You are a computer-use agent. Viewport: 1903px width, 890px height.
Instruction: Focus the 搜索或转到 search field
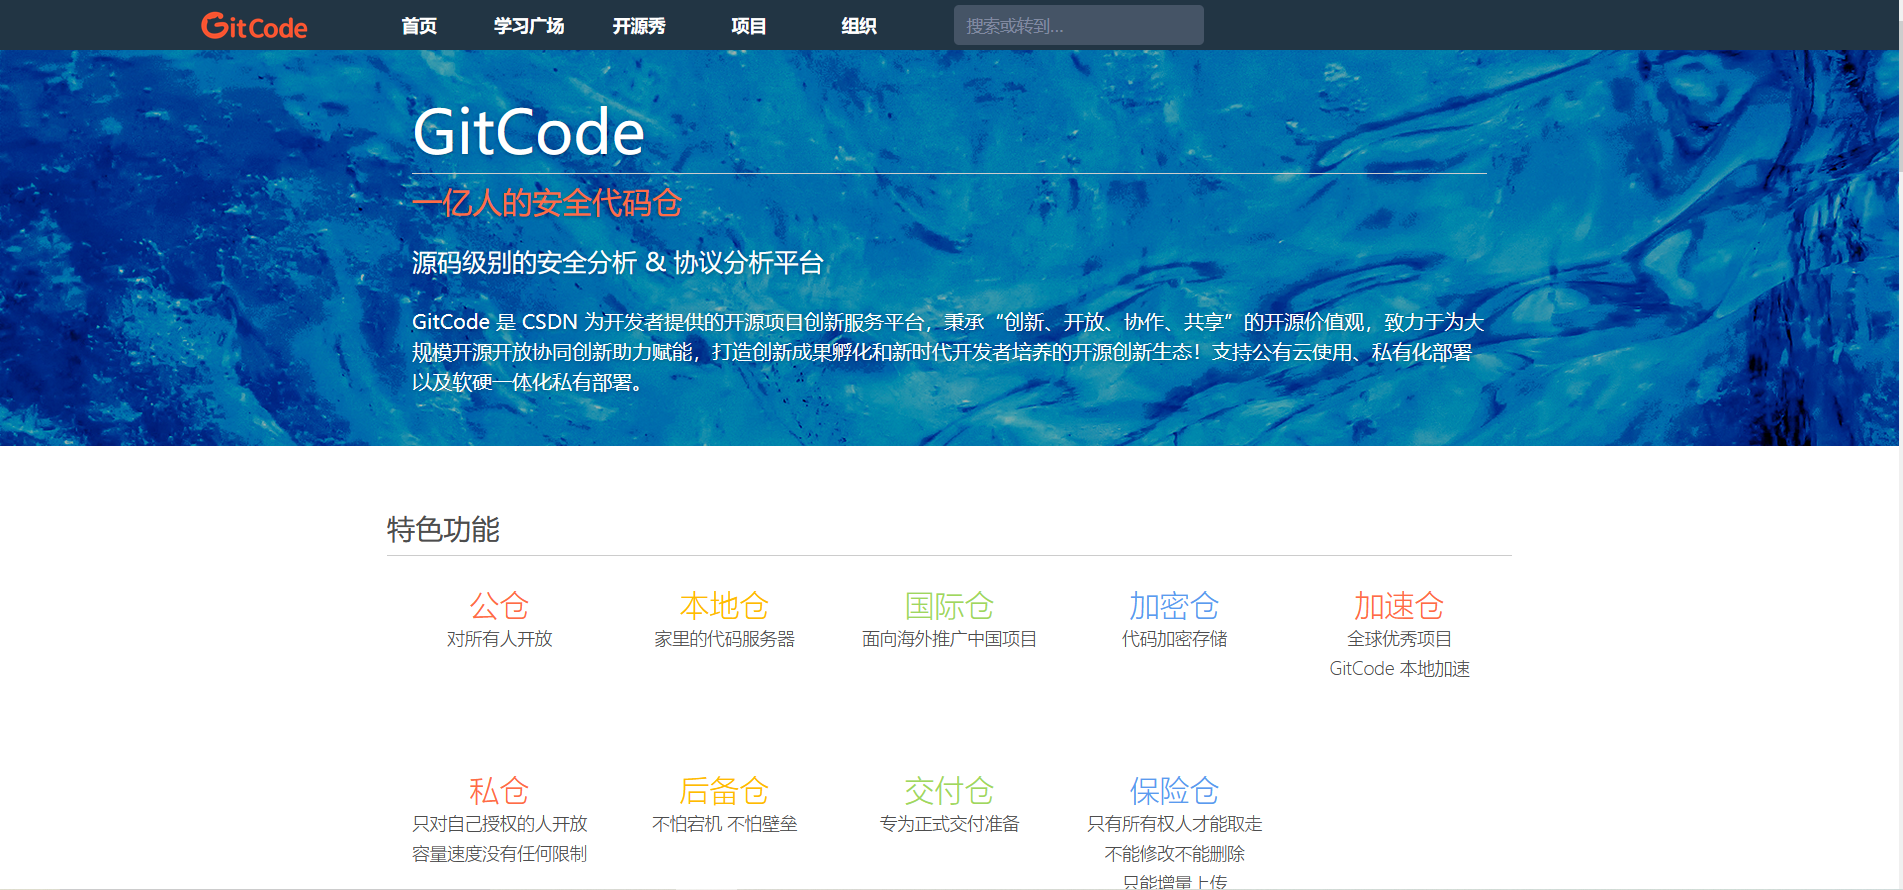coord(1078,25)
